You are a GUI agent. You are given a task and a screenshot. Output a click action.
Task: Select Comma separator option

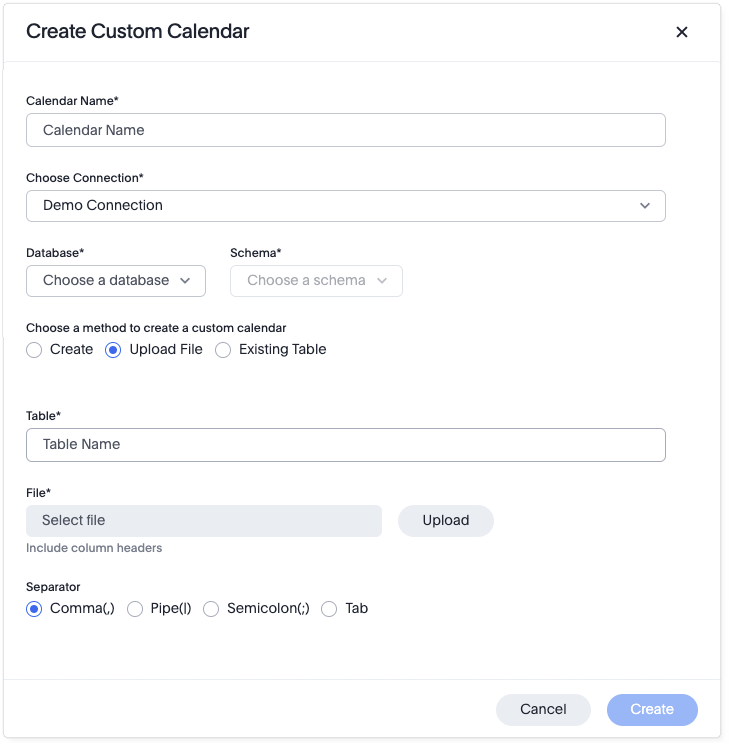(34, 609)
